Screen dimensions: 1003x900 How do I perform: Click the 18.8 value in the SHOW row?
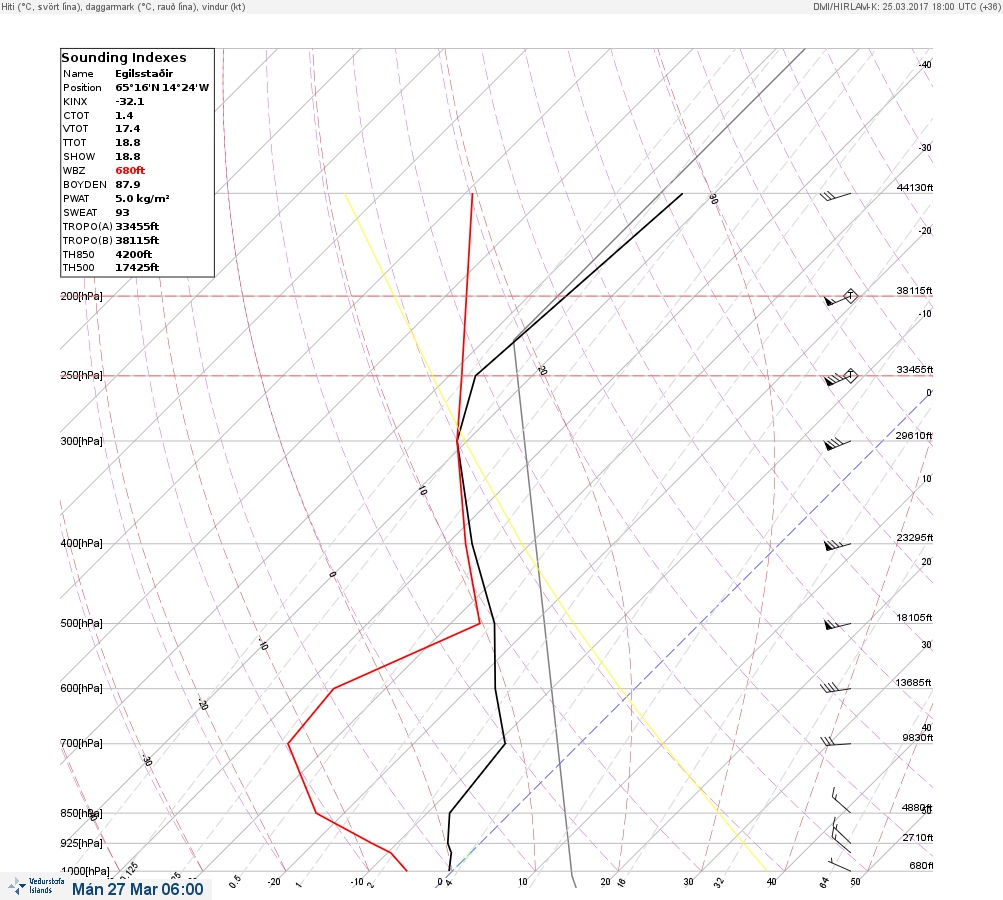[x=127, y=157]
